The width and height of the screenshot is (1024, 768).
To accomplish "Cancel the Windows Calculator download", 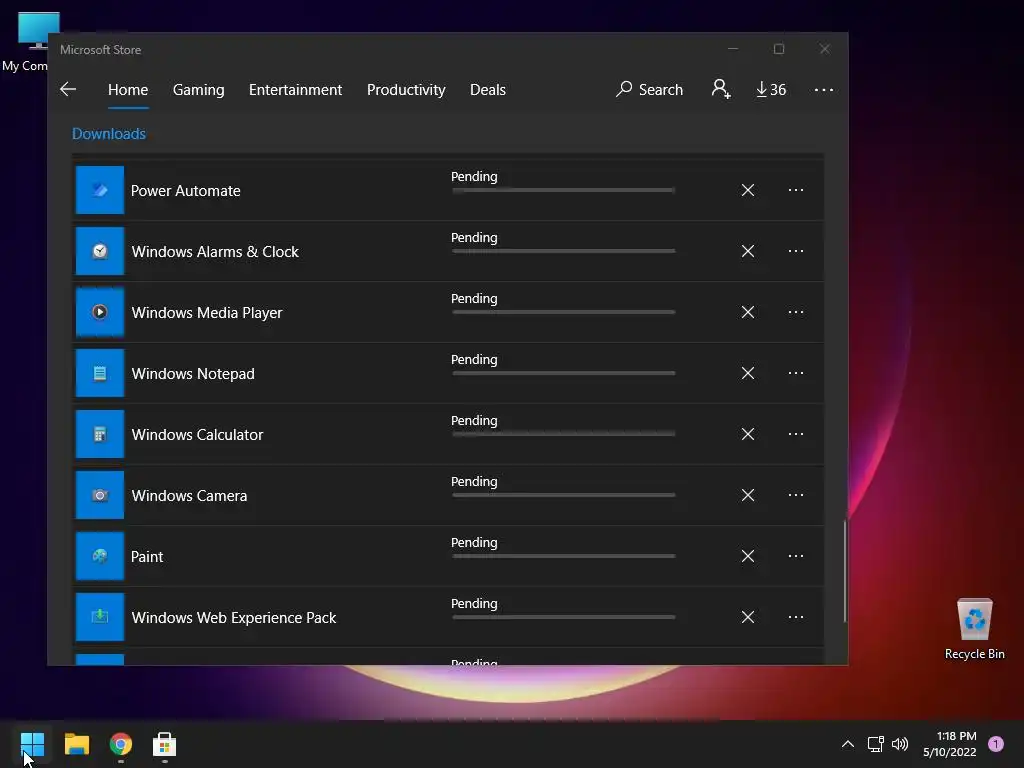I will tap(748, 434).
